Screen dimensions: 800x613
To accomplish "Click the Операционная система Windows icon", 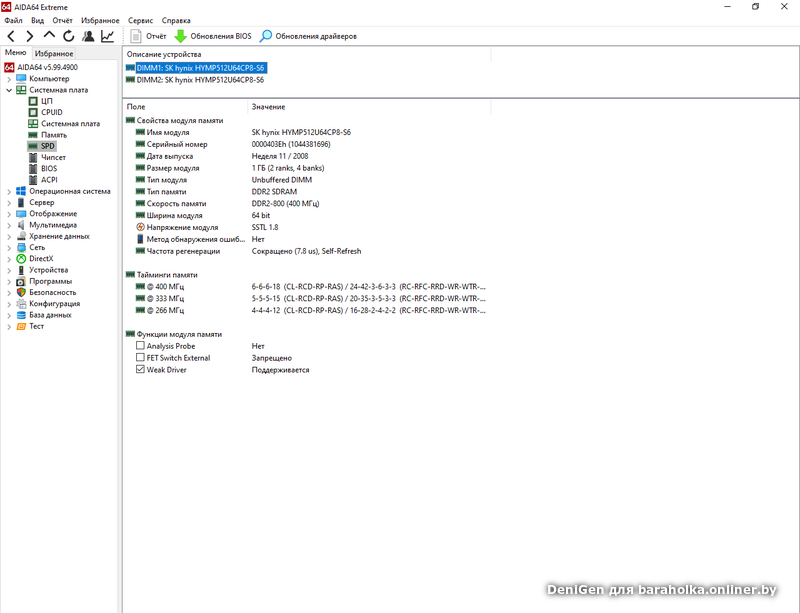I will click(x=21, y=191).
